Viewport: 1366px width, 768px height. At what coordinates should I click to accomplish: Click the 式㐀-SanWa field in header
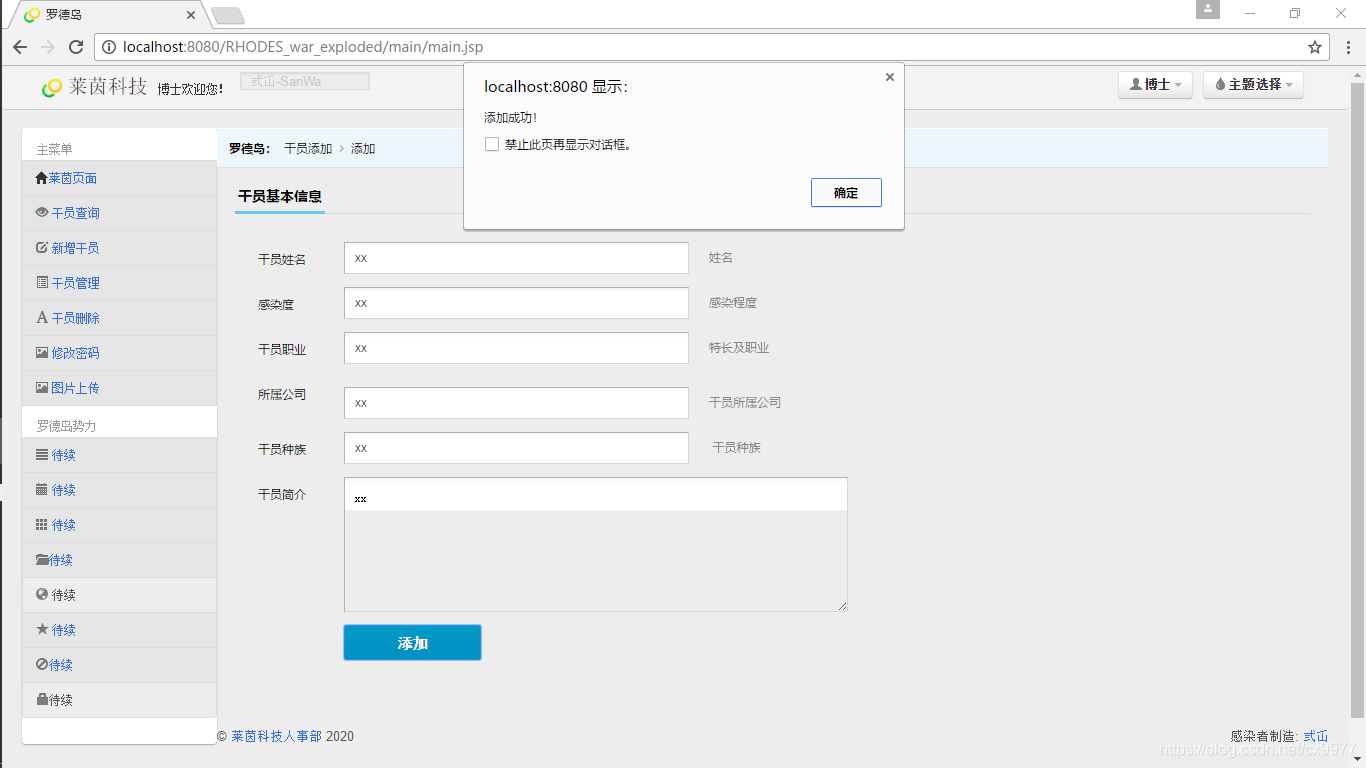click(305, 82)
